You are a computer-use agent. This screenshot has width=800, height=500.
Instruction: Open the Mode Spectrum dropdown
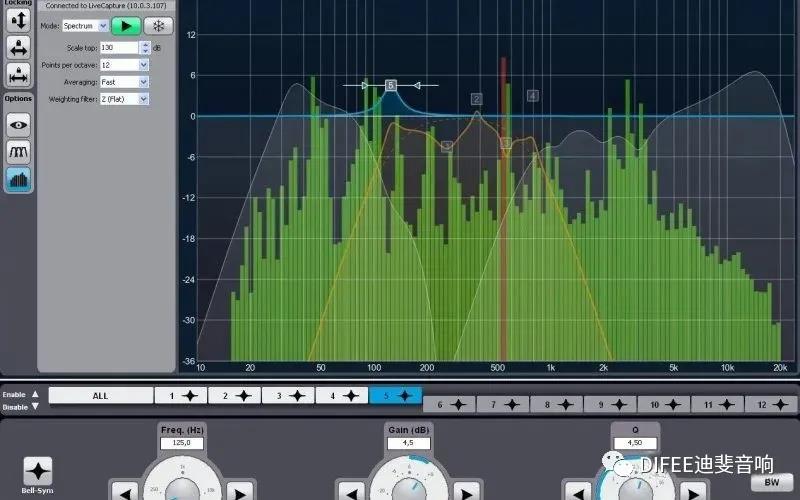click(85, 26)
